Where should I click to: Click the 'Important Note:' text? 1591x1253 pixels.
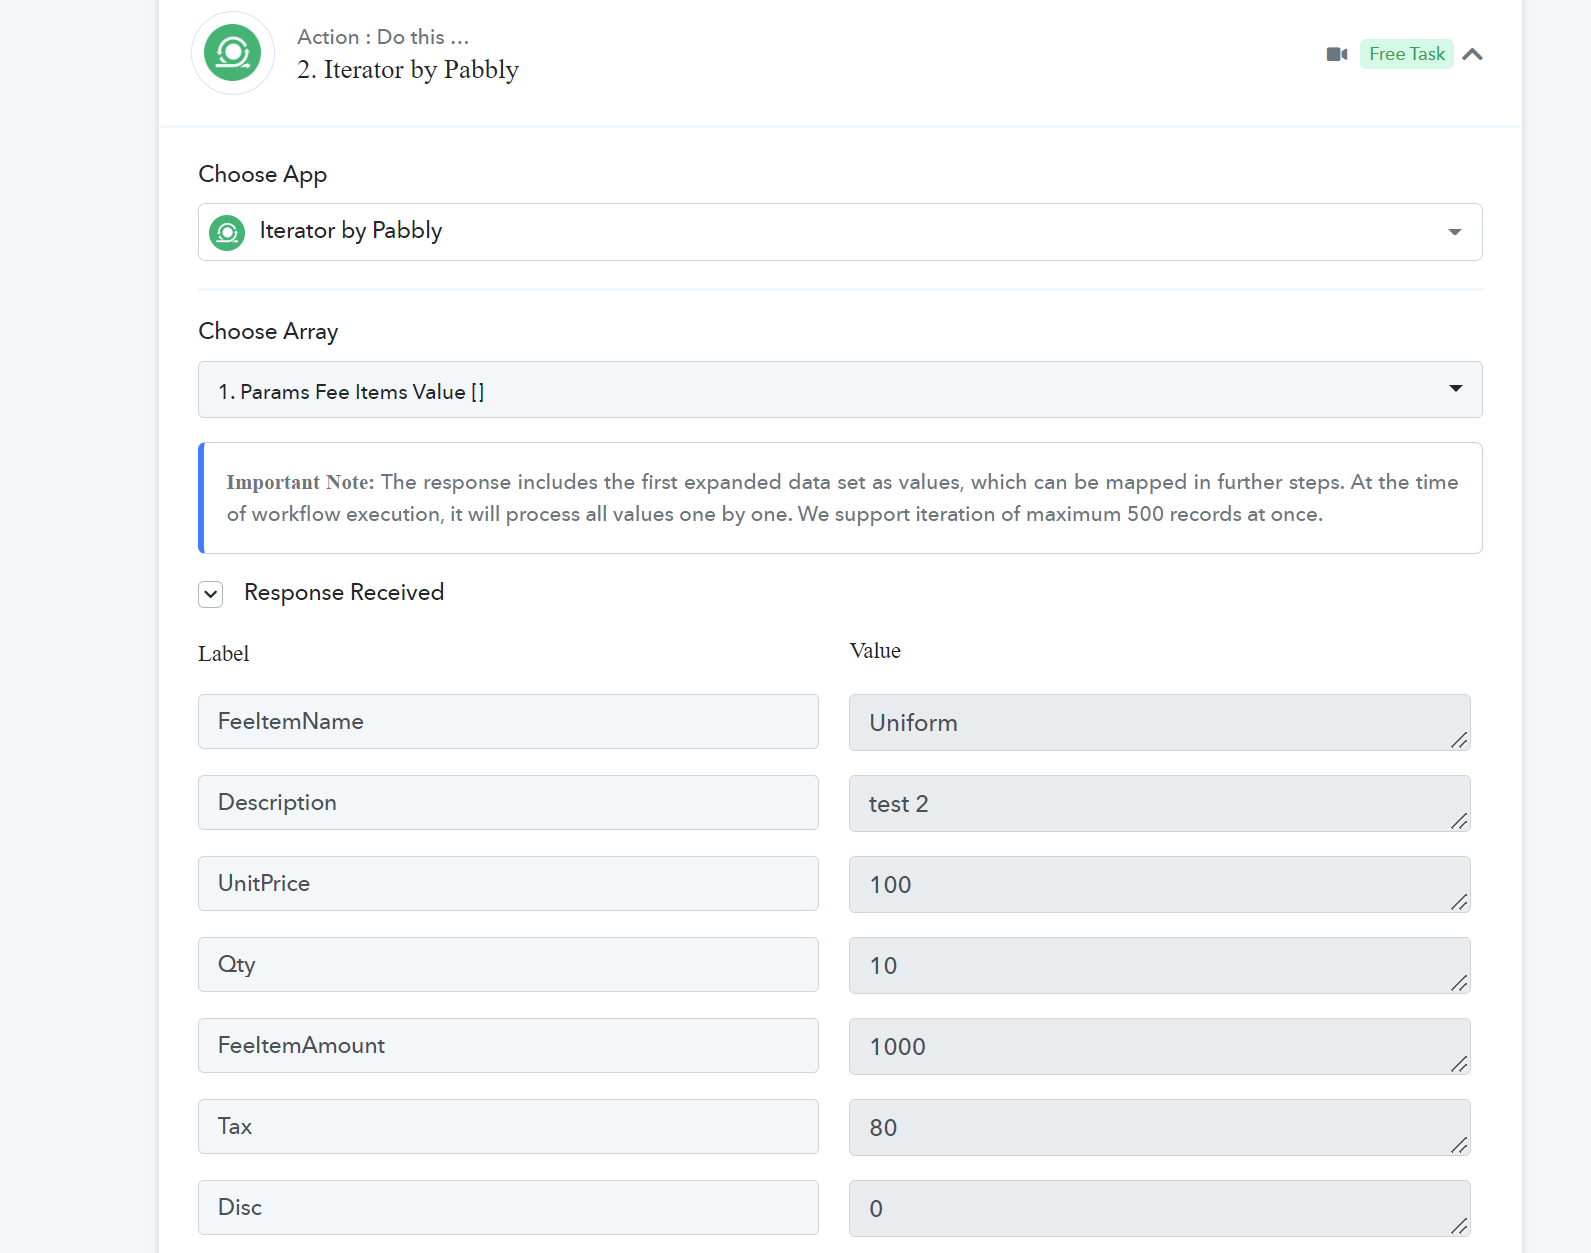point(301,482)
